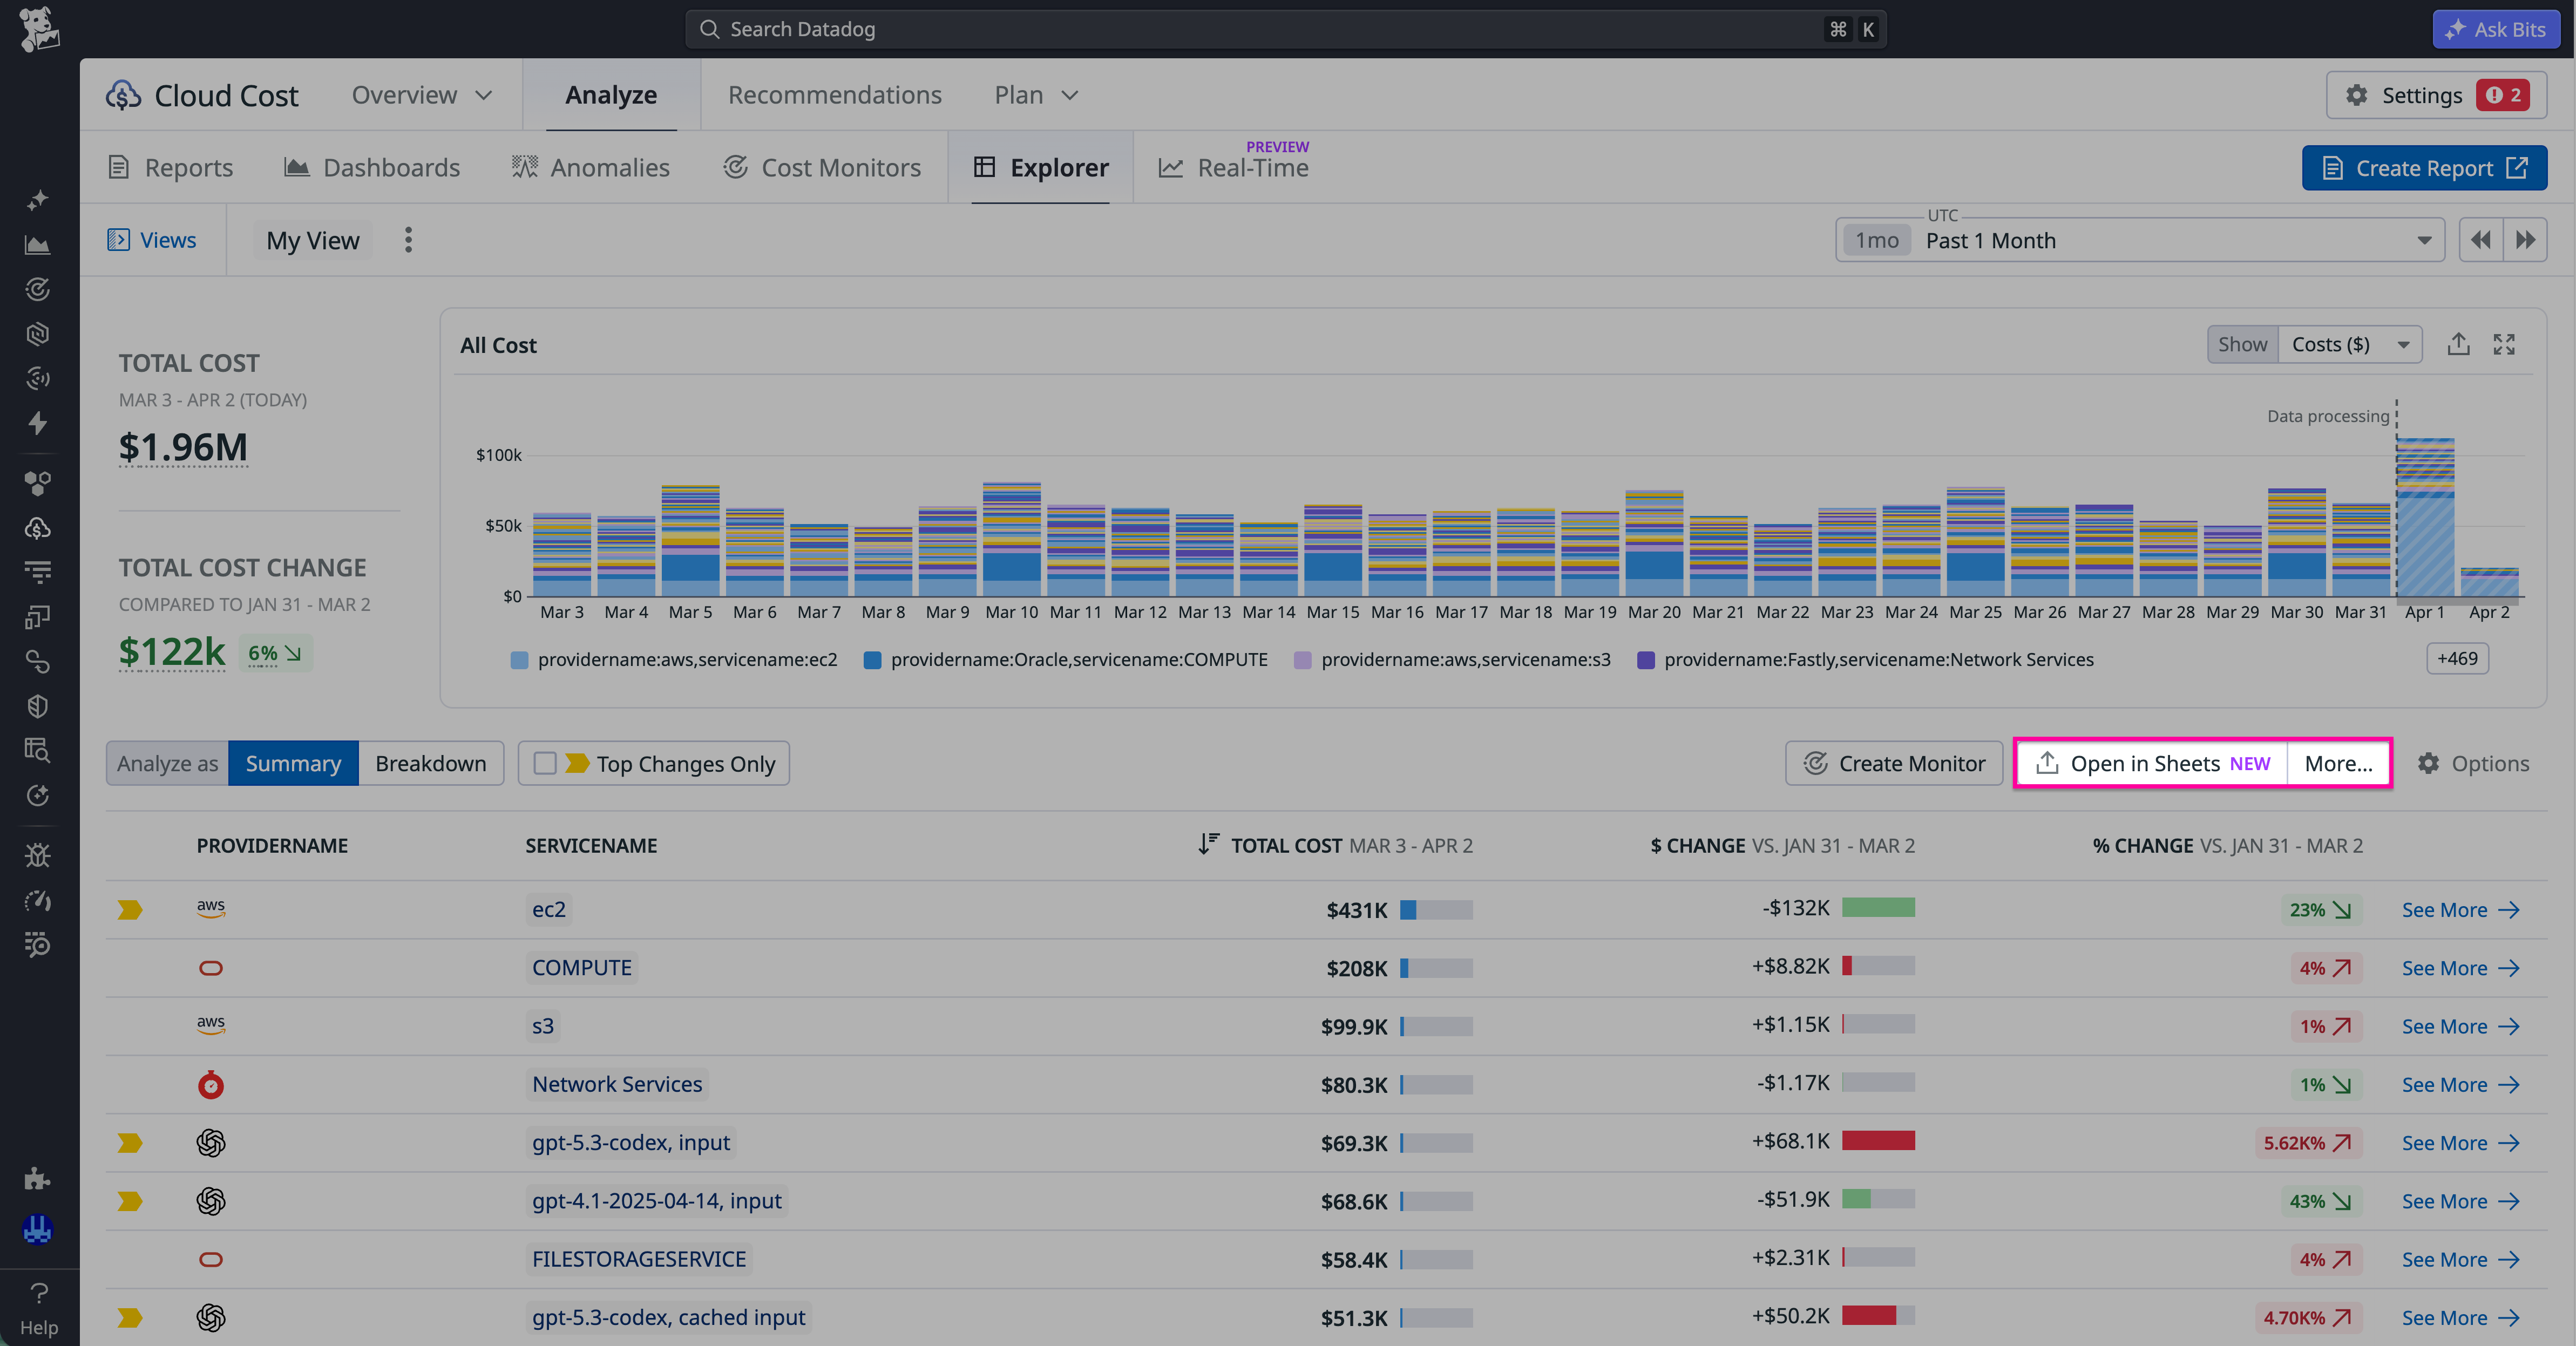
Task: Open the speedometer gauge icon in the sidebar
Action: [x=38, y=900]
